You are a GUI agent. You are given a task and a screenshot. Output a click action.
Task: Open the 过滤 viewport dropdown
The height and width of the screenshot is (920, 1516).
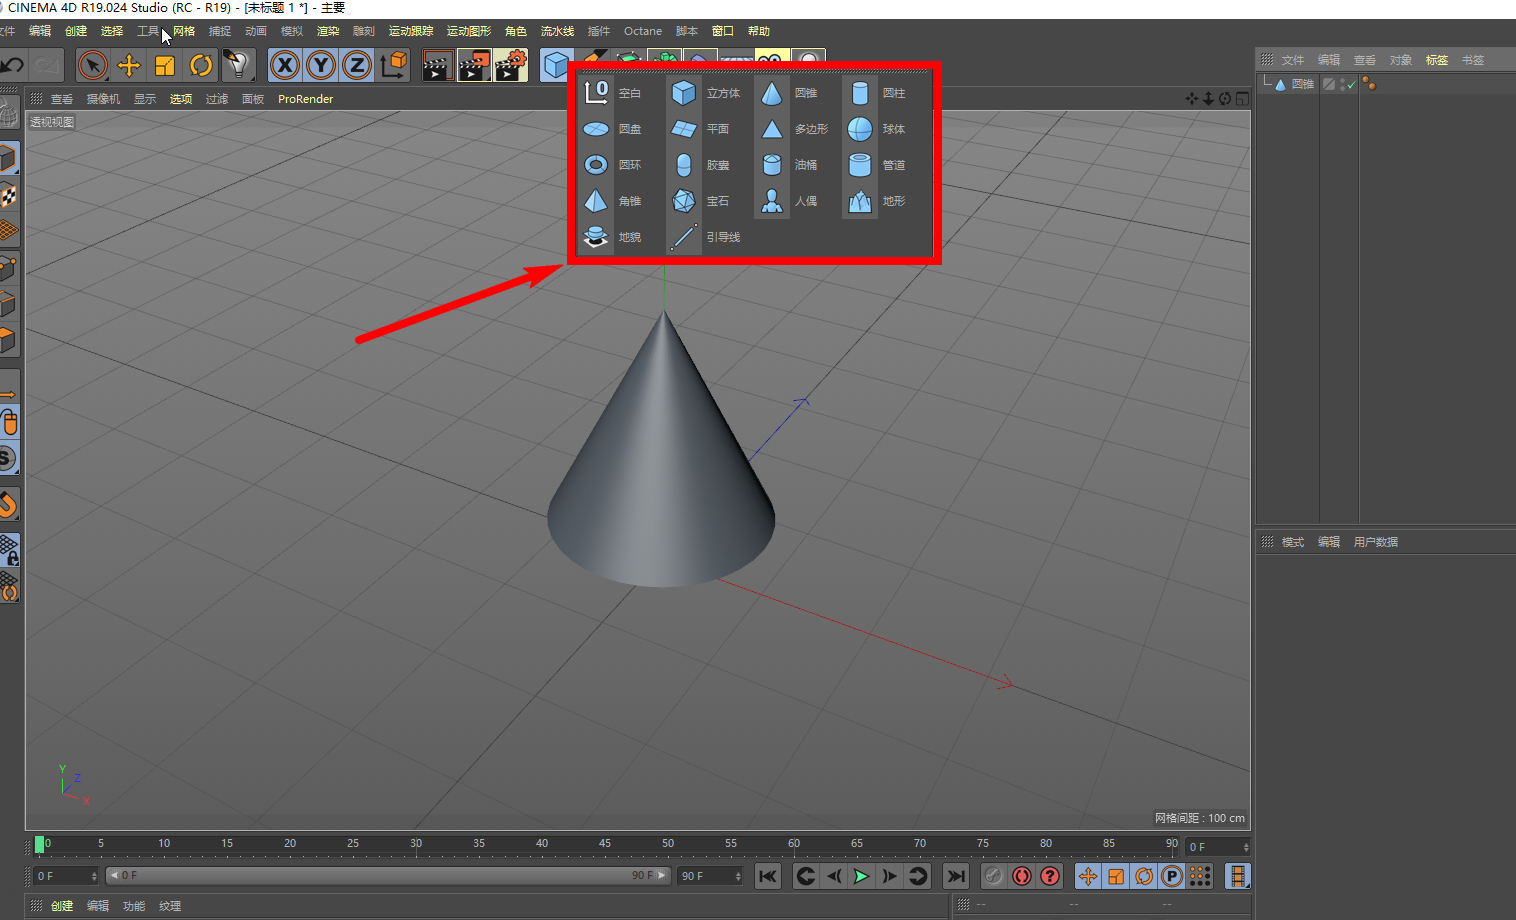(x=217, y=99)
